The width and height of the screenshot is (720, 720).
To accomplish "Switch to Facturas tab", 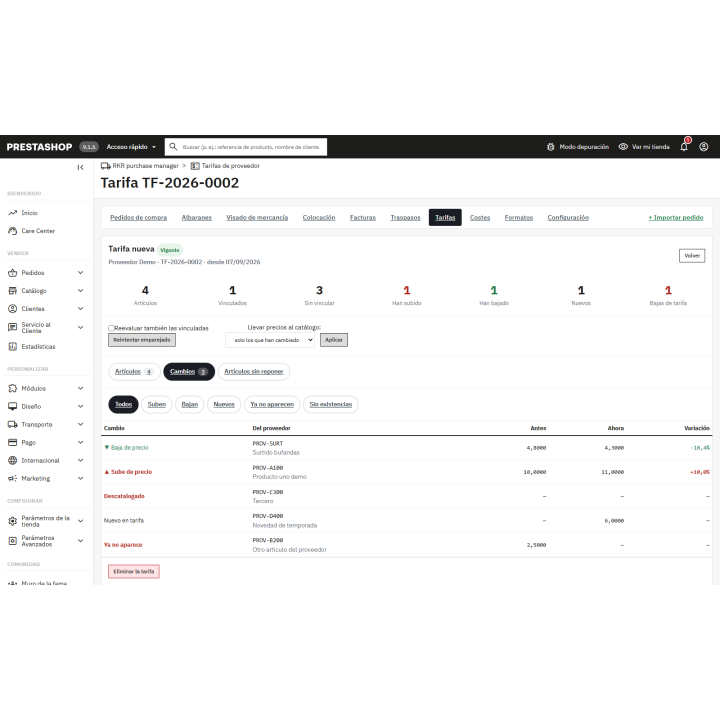I will click(363, 218).
